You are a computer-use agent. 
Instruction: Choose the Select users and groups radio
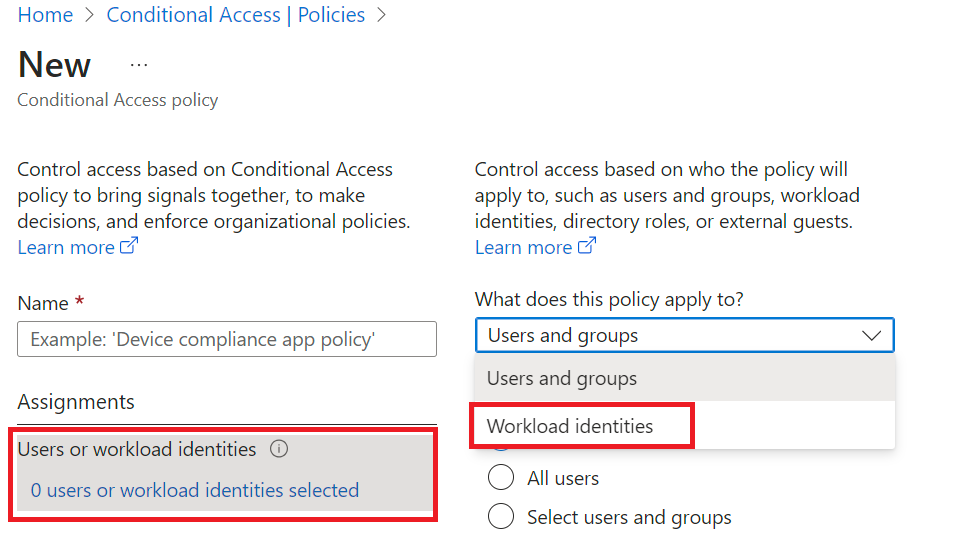pyautogui.click(x=501, y=517)
